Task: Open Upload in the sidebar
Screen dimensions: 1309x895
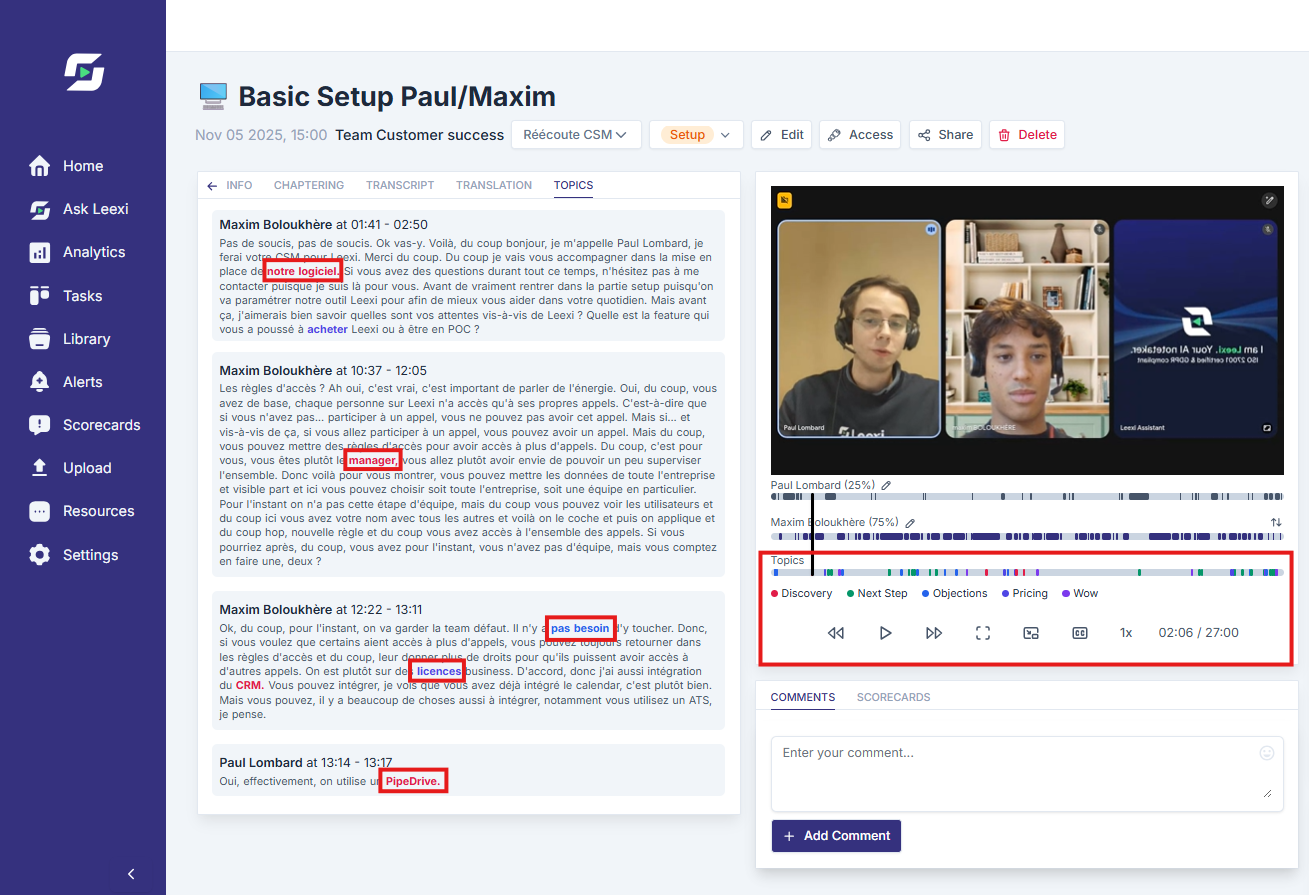Action: pyautogui.click(x=69, y=468)
